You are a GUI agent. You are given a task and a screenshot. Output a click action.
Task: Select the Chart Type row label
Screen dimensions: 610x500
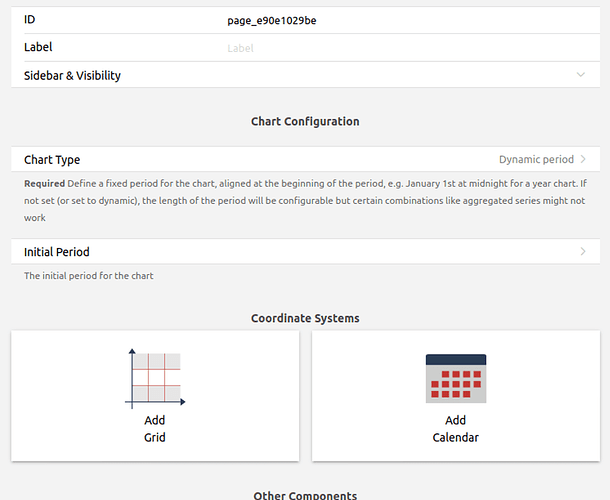pyautogui.click(x=52, y=160)
